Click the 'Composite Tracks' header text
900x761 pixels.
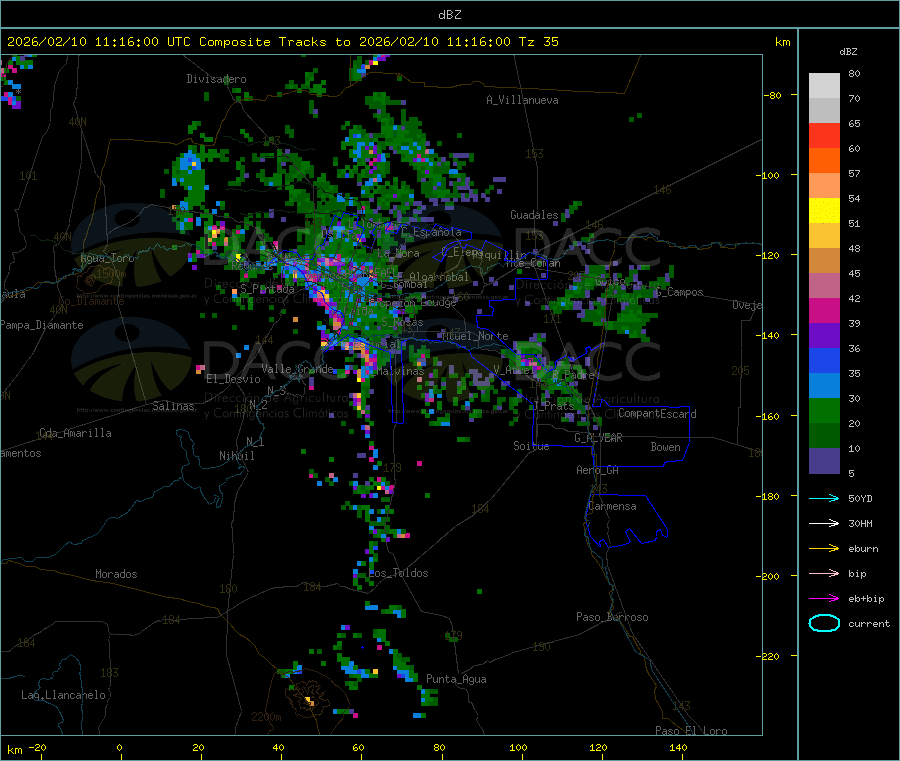[x=262, y=42]
